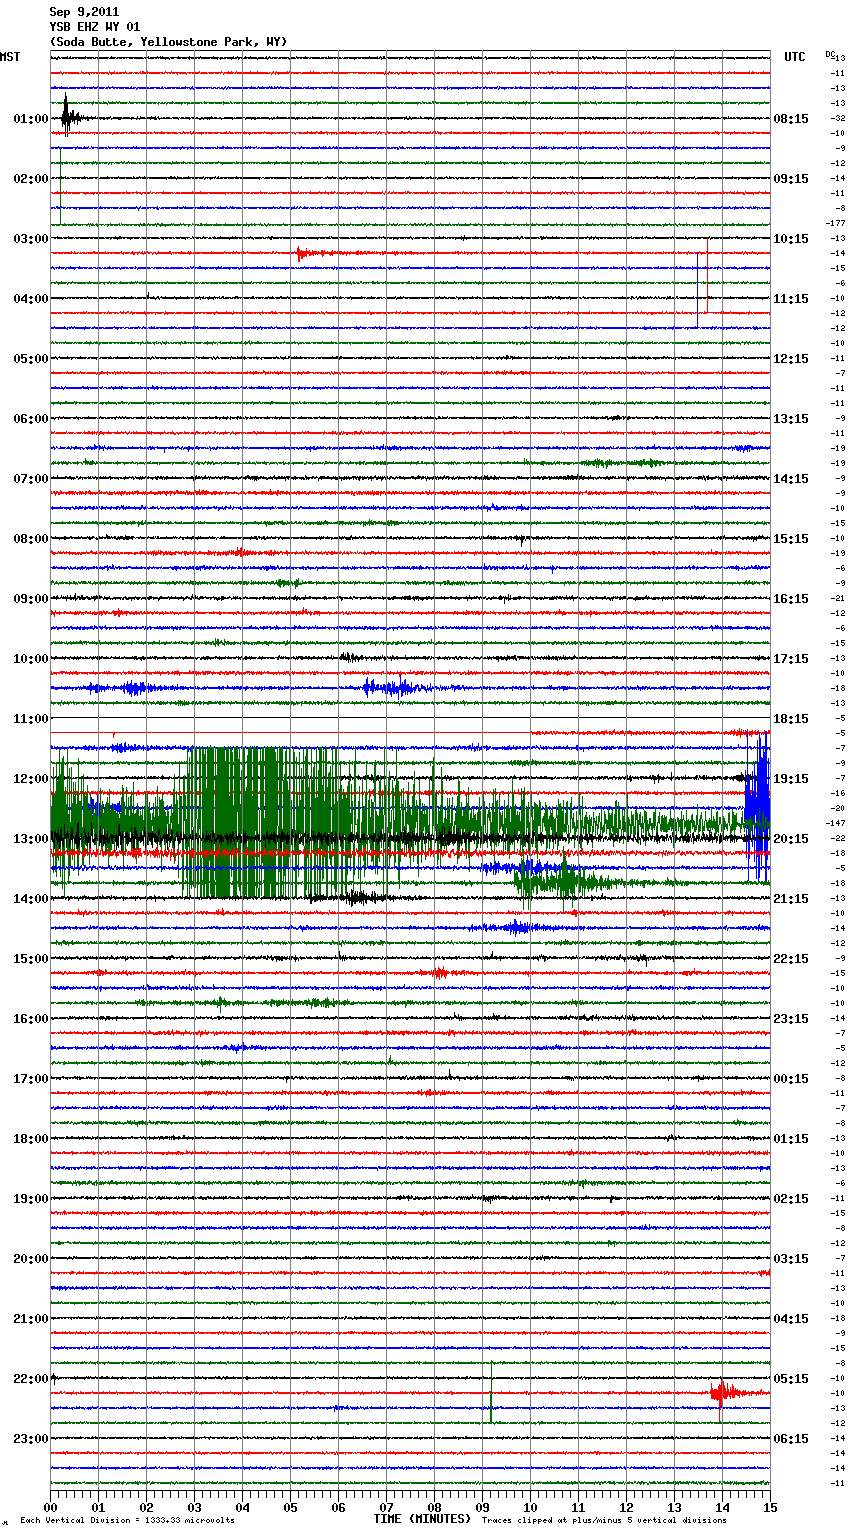Select the '11:00' MST time label

(31, 719)
